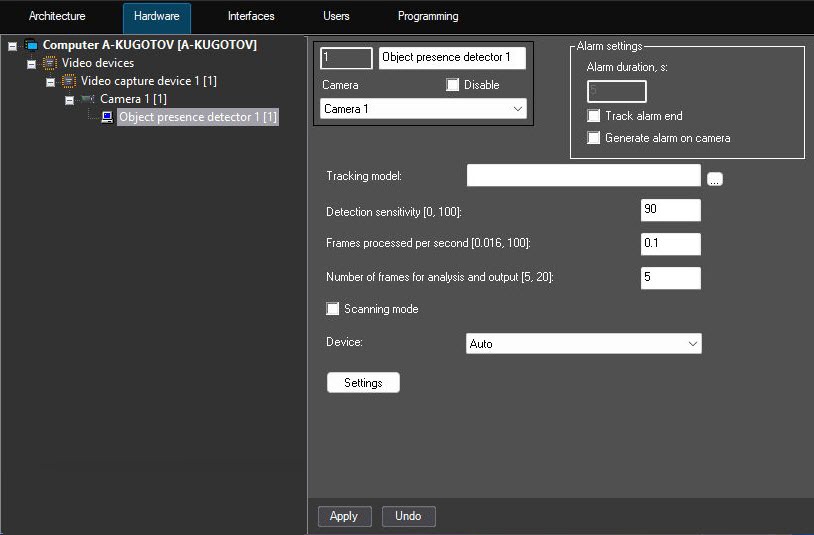
Task: Click the Camera 1 camera icon
Action: (88, 99)
